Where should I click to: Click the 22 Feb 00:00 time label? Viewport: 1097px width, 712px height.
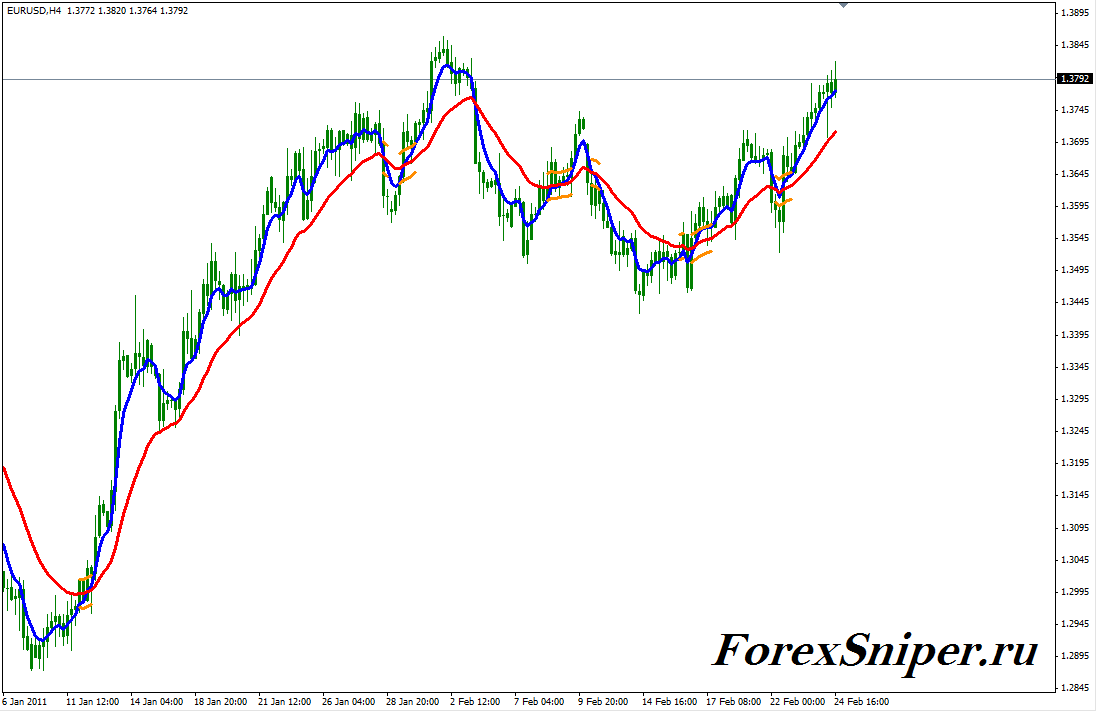[798, 702]
